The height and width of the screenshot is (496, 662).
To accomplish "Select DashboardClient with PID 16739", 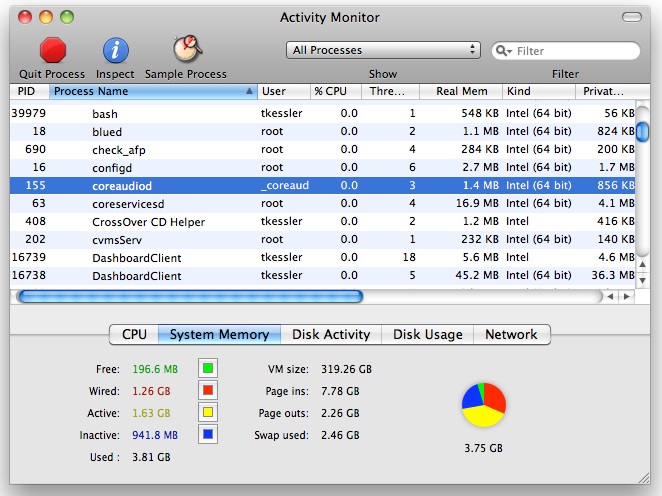I will coord(323,257).
